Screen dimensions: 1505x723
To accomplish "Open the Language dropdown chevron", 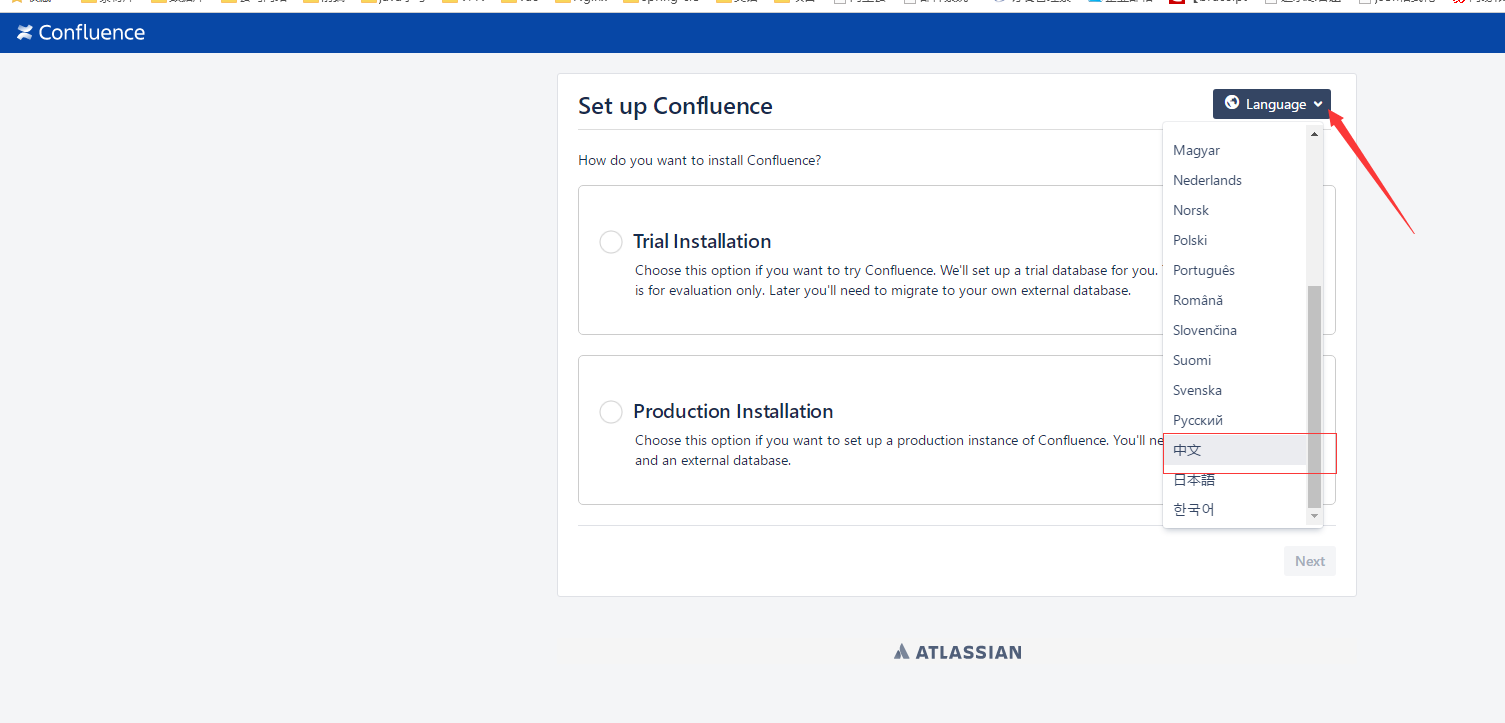I will [x=1318, y=104].
